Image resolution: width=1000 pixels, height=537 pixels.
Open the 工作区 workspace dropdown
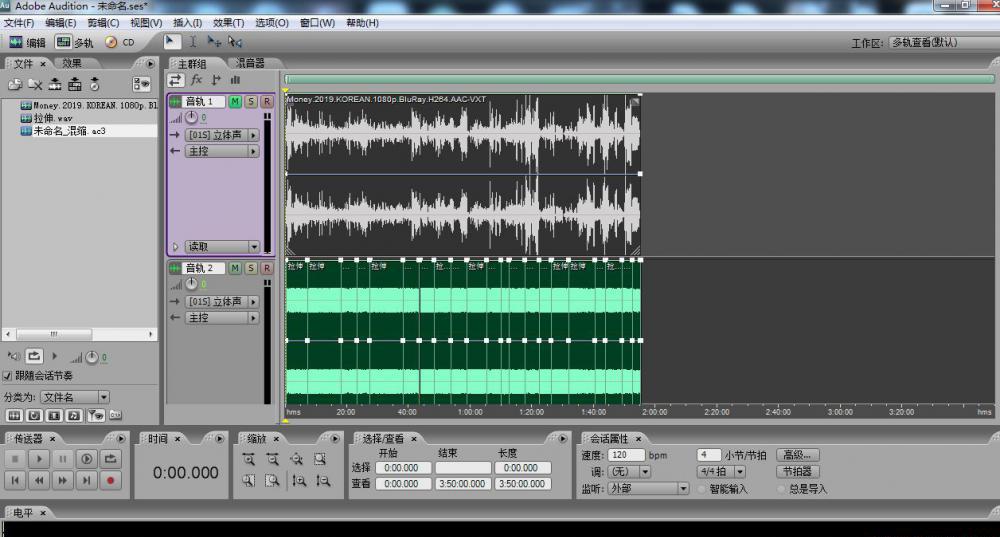(x=944, y=43)
